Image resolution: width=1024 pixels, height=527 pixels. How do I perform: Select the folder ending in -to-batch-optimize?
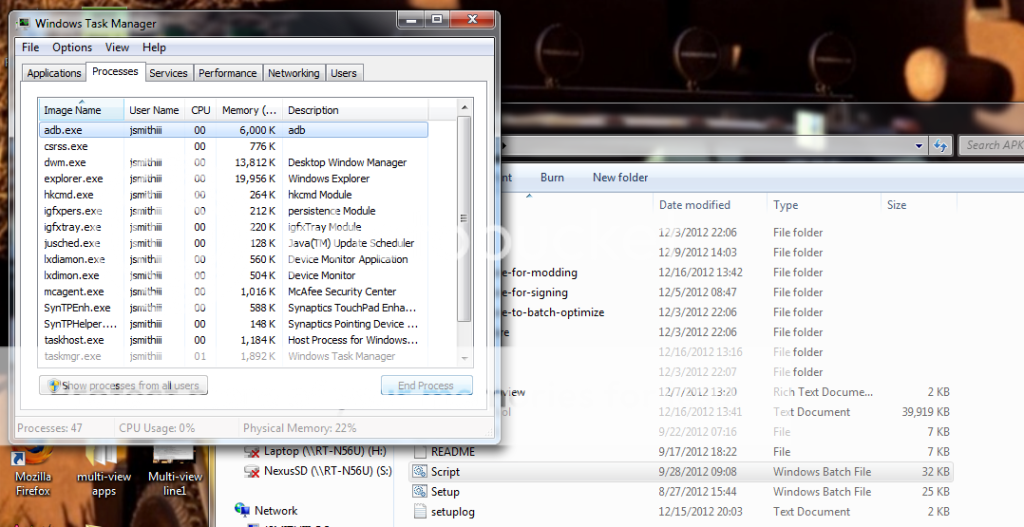point(552,312)
